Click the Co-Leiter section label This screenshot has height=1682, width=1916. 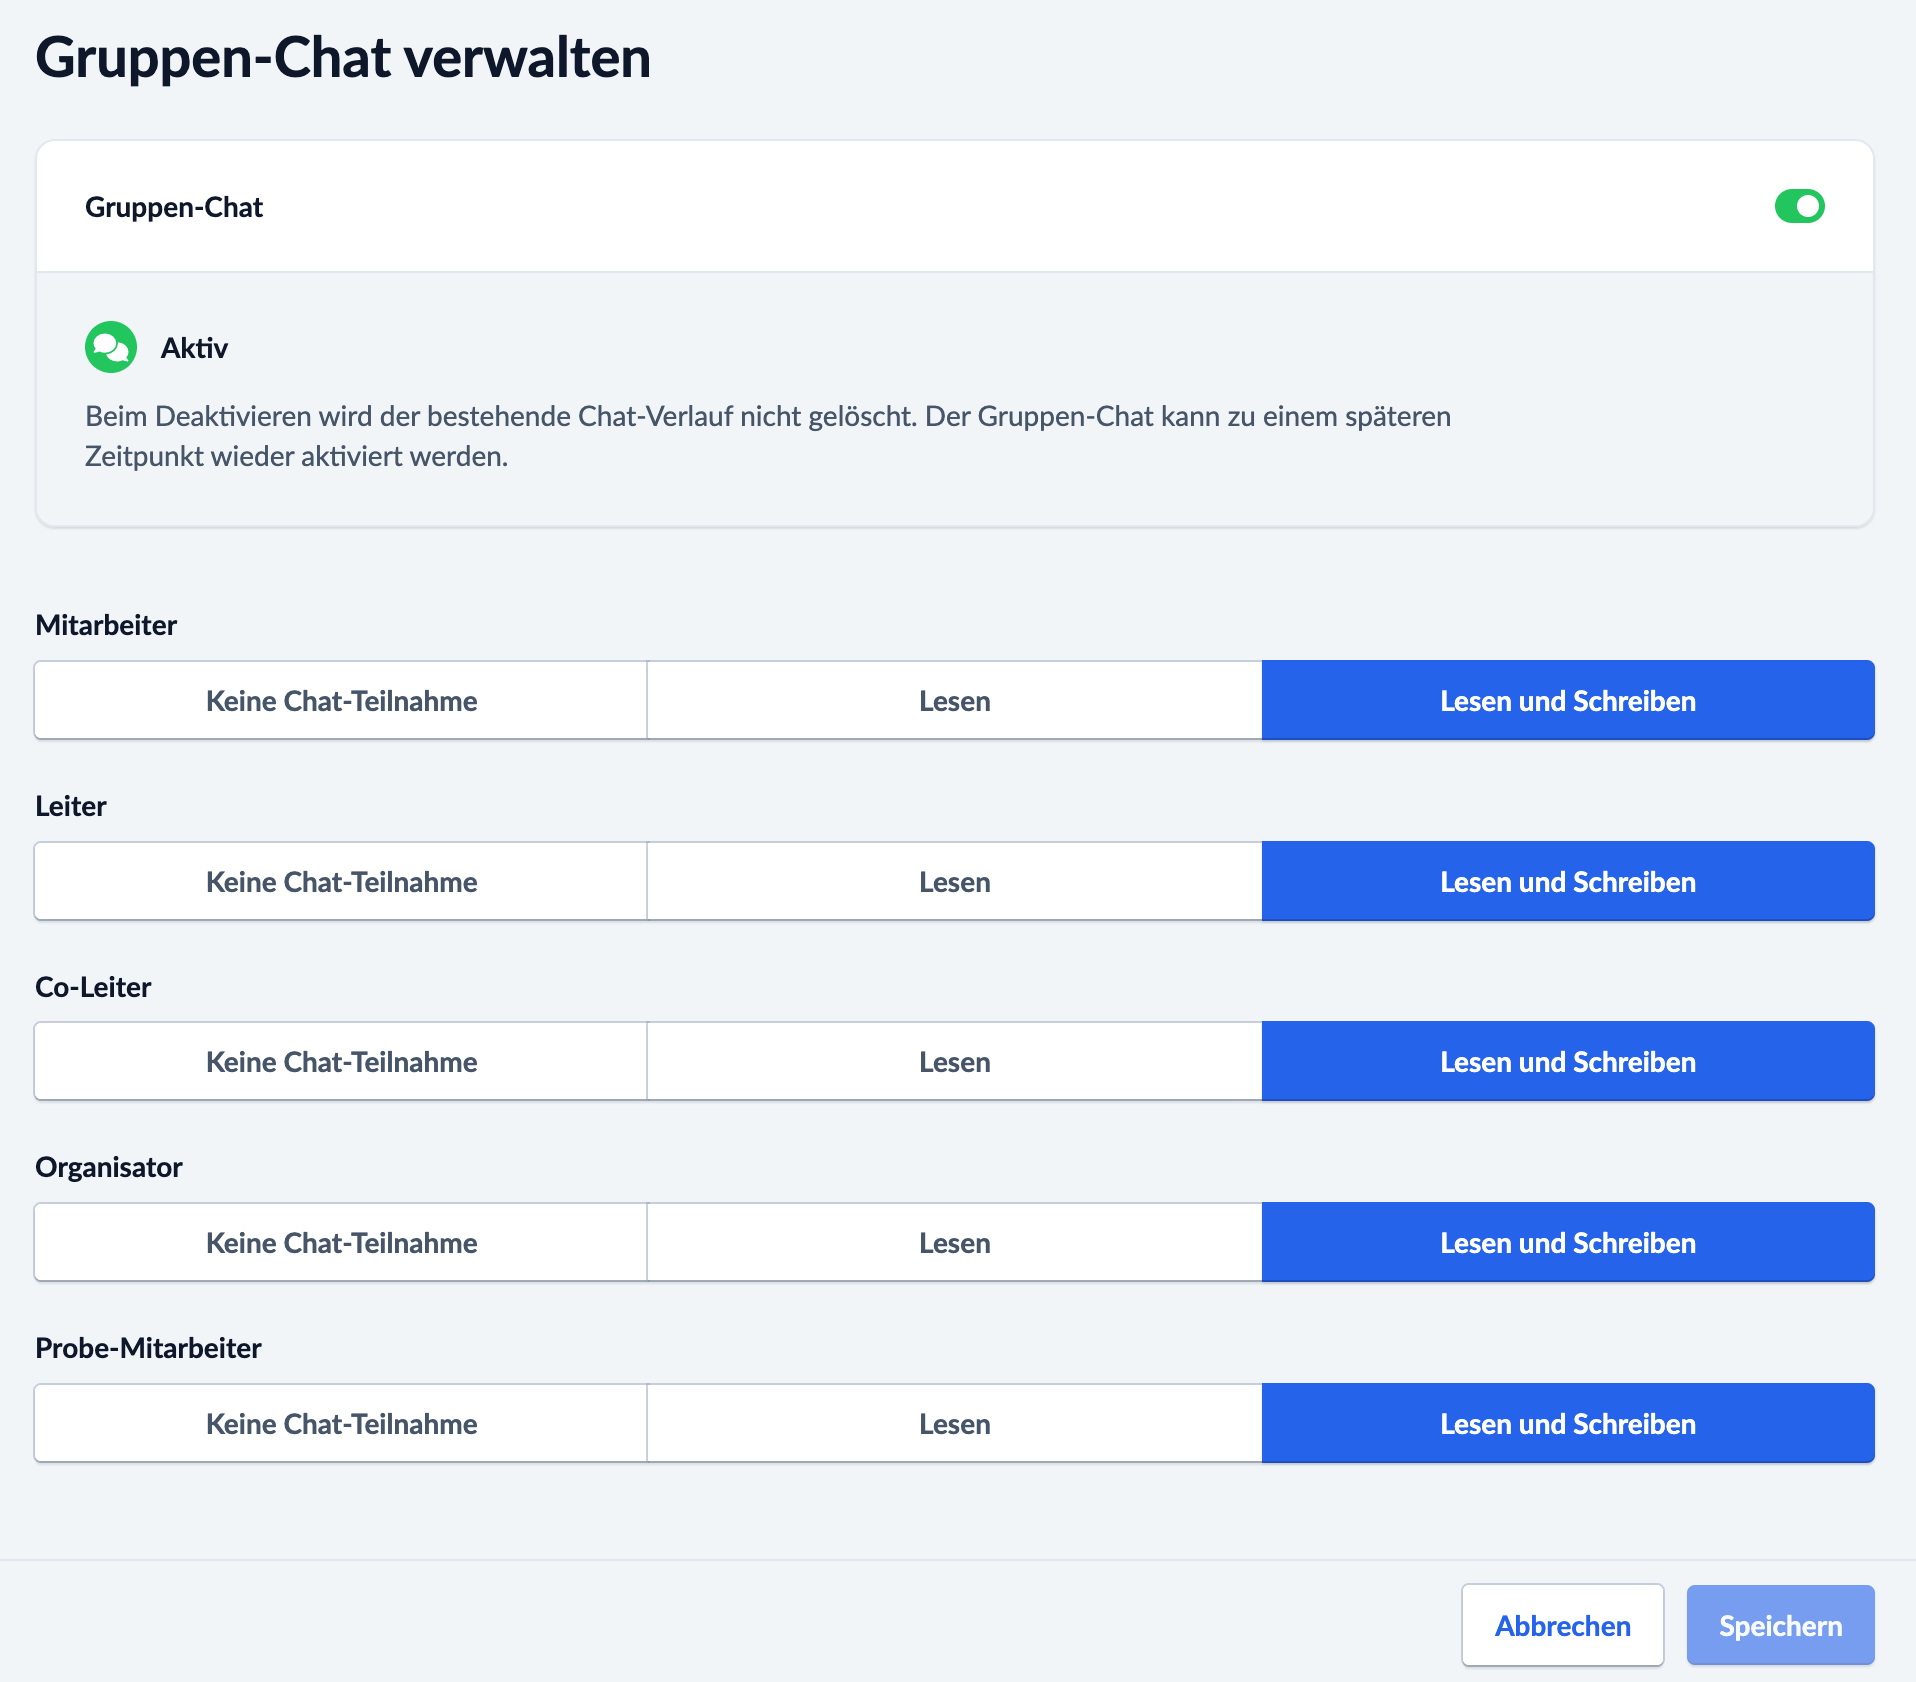[x=93, y=987]
